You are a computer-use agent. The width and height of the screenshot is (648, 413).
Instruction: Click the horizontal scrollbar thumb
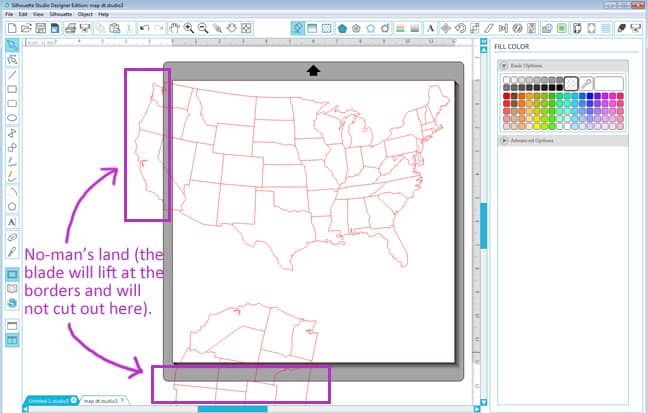(232, 409)
